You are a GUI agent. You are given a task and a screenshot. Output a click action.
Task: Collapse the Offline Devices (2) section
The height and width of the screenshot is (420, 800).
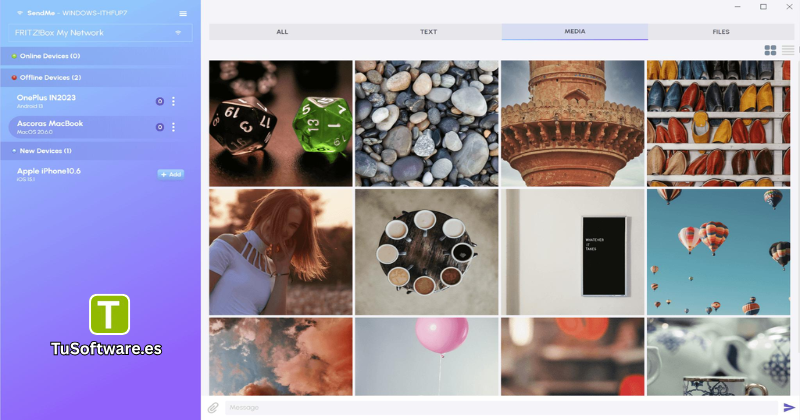click(x=101, y=78)
